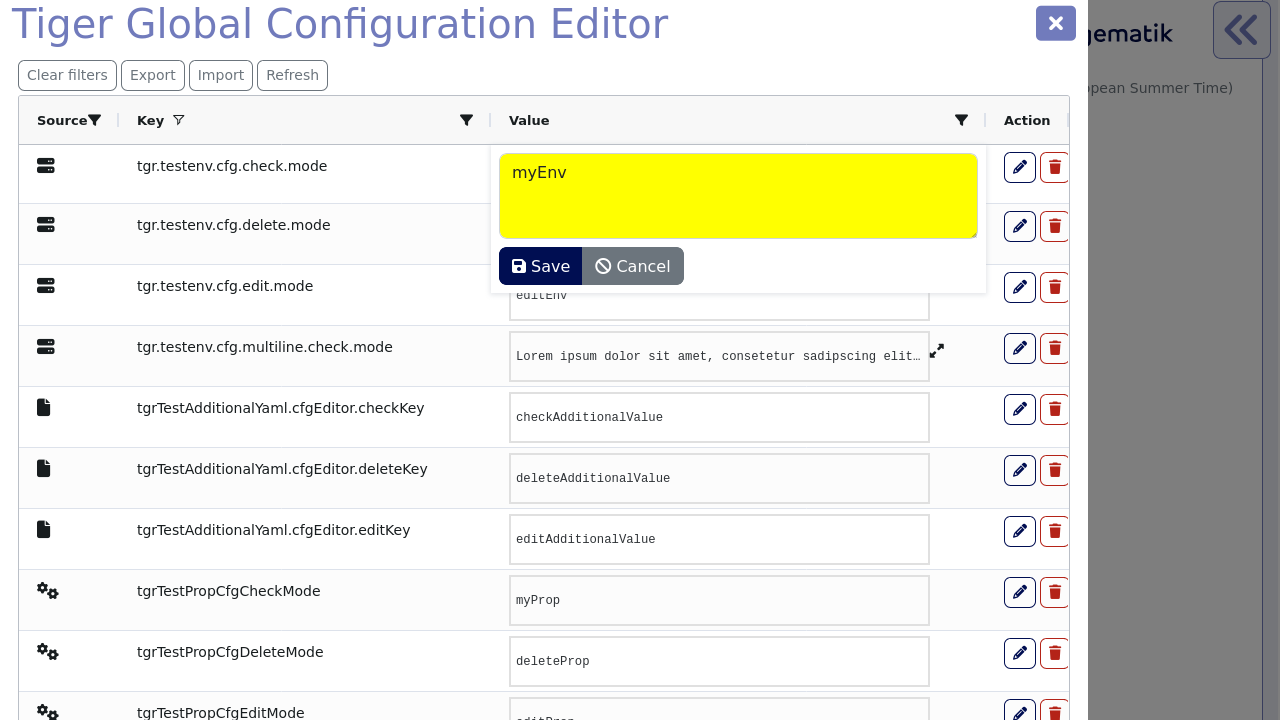The width and height of the screenshot is (1280, 720).
Task: Delete tgr.testenv.cfg.delete.mode entry
Action: pos(1055,226)
